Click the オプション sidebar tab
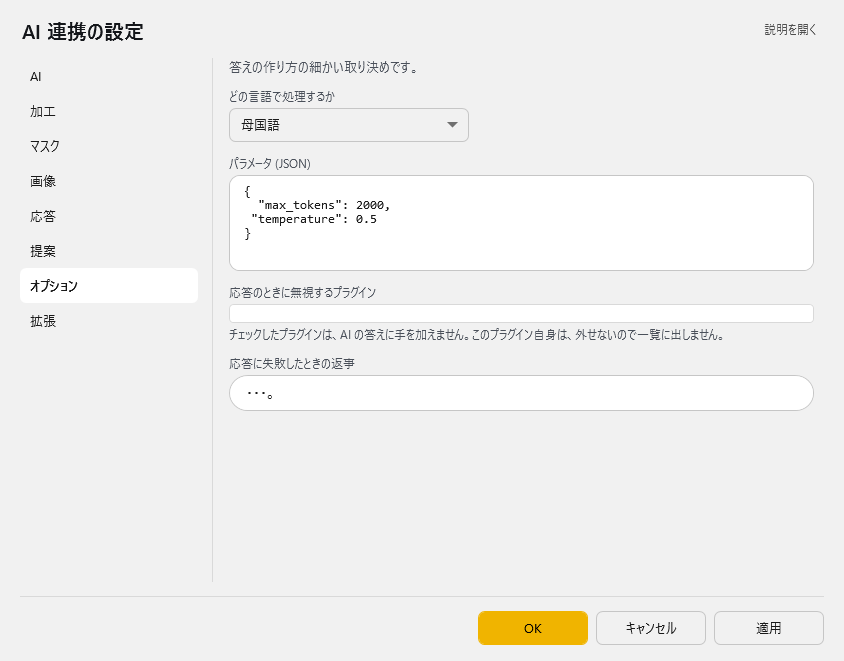 109,286
